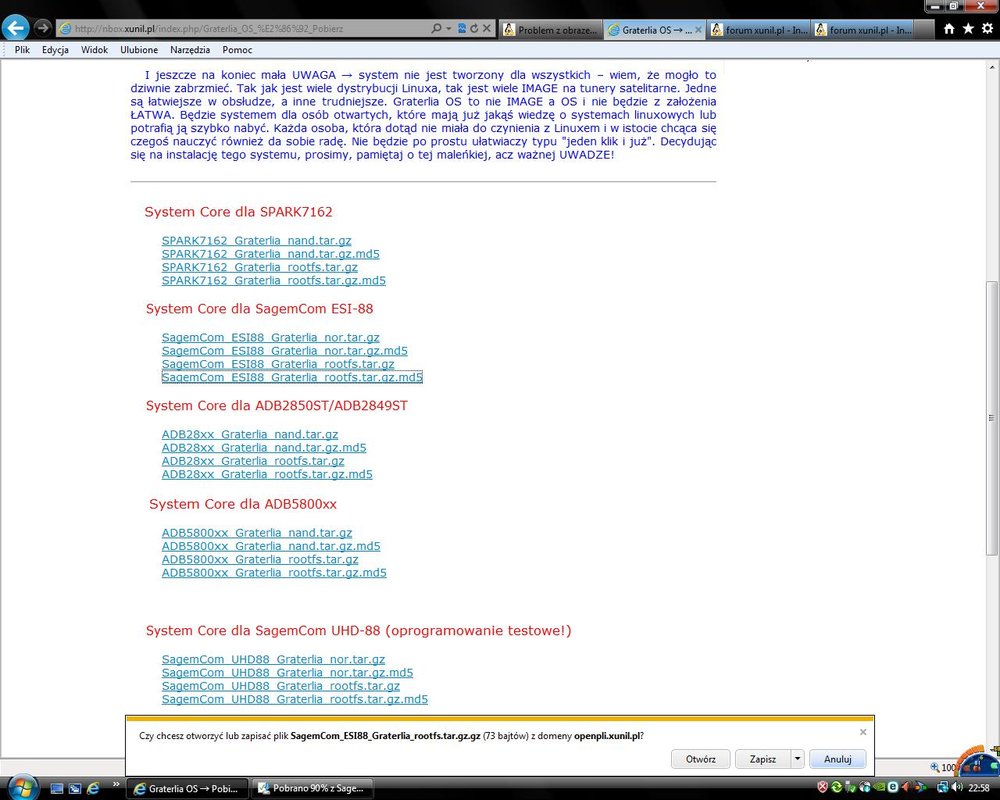Click the zoom level indicator in status bar

942,767
